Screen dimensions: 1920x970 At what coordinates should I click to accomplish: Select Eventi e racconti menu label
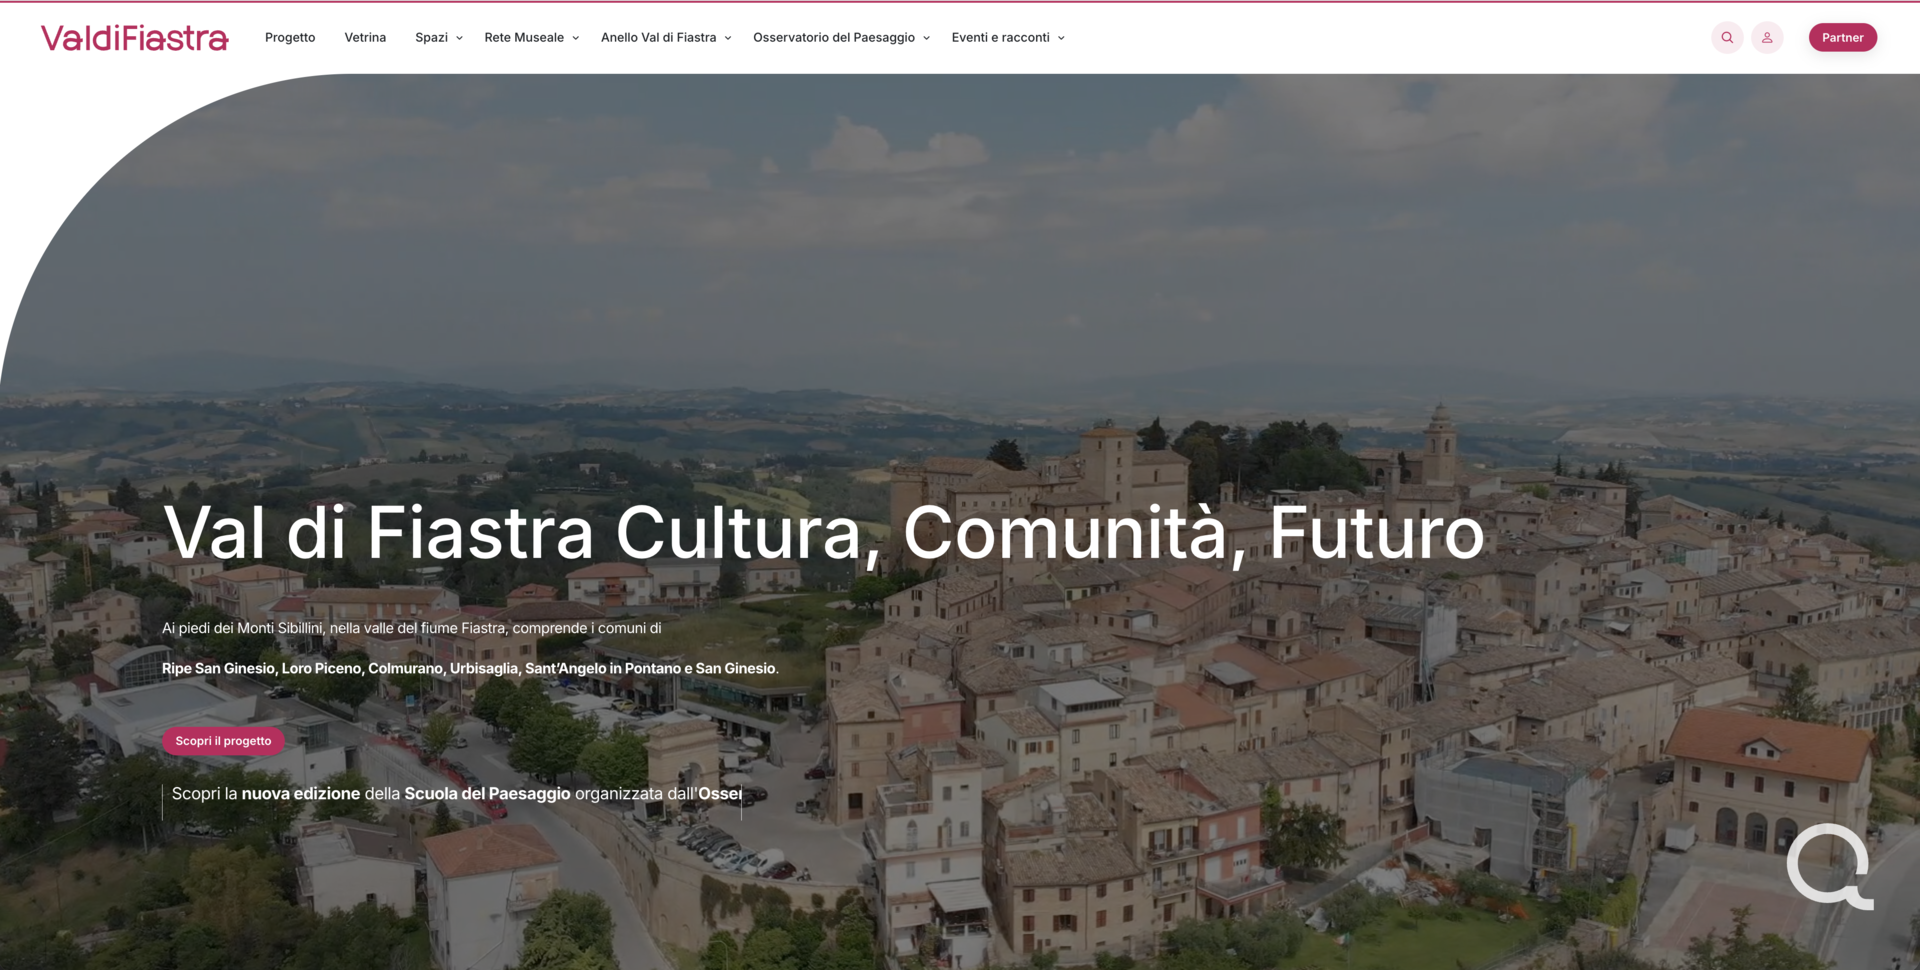1000,38
